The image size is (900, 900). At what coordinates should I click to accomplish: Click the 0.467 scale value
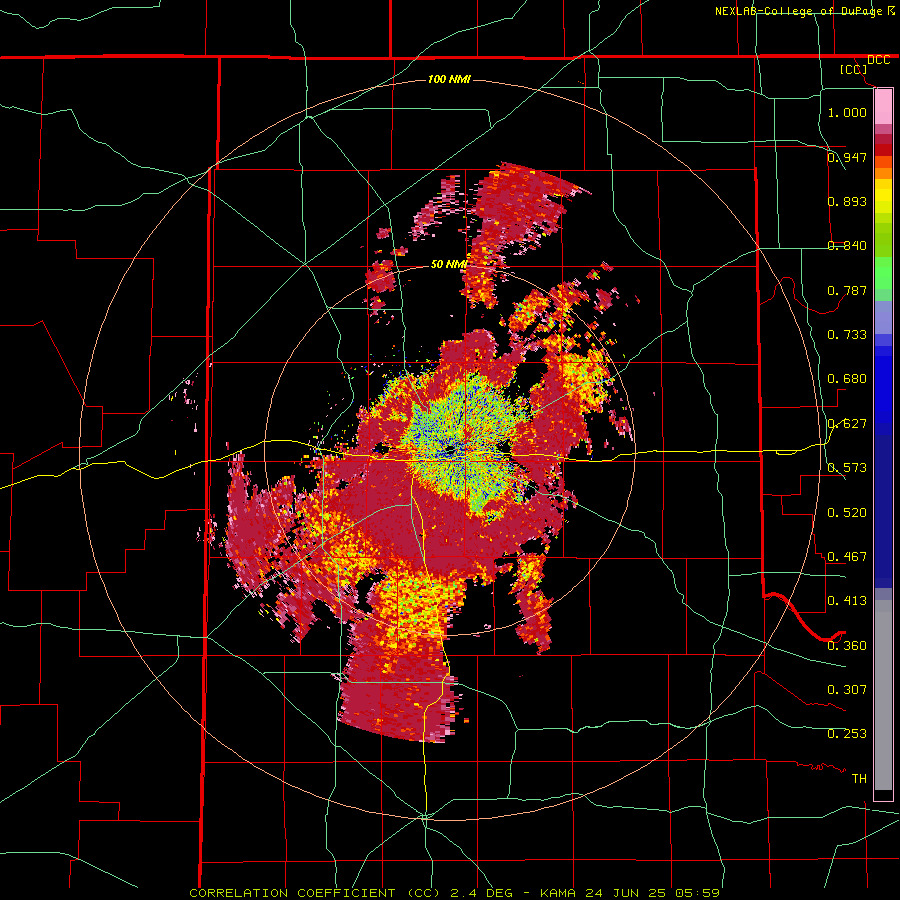pos(847,557)
